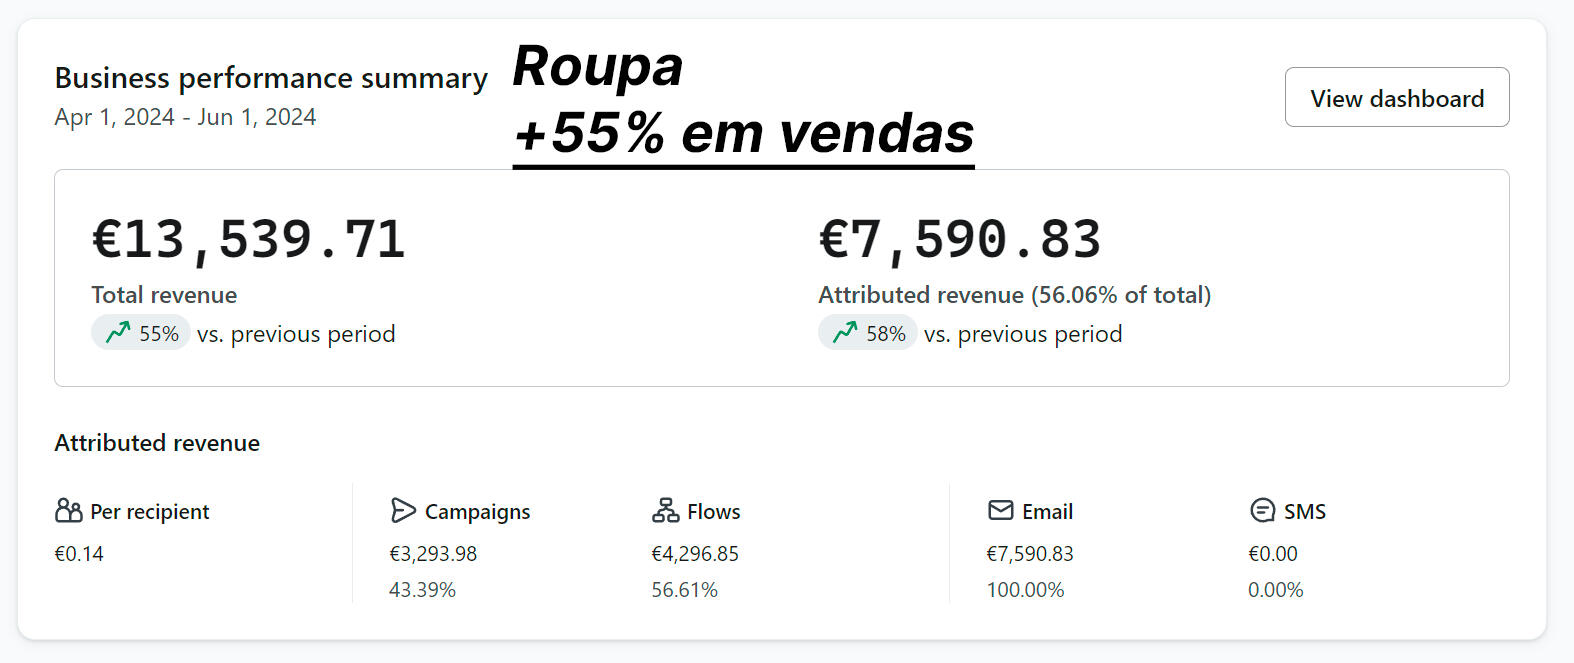Click the Roupa overlay title text

pos(598,67)
